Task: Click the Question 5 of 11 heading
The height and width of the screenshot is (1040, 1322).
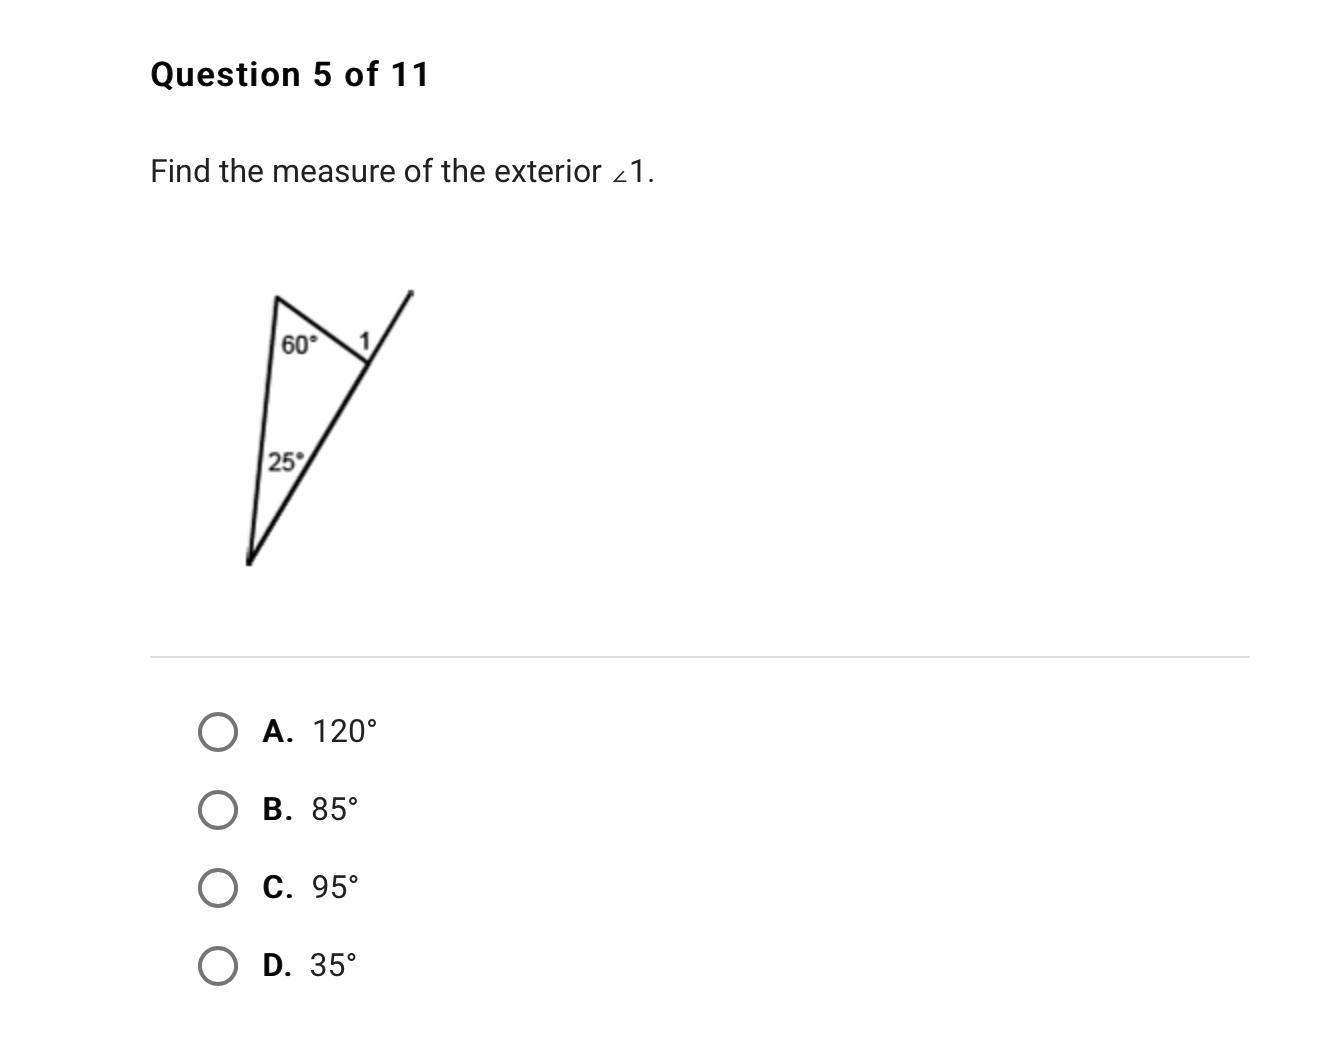Action: [290, 75]
